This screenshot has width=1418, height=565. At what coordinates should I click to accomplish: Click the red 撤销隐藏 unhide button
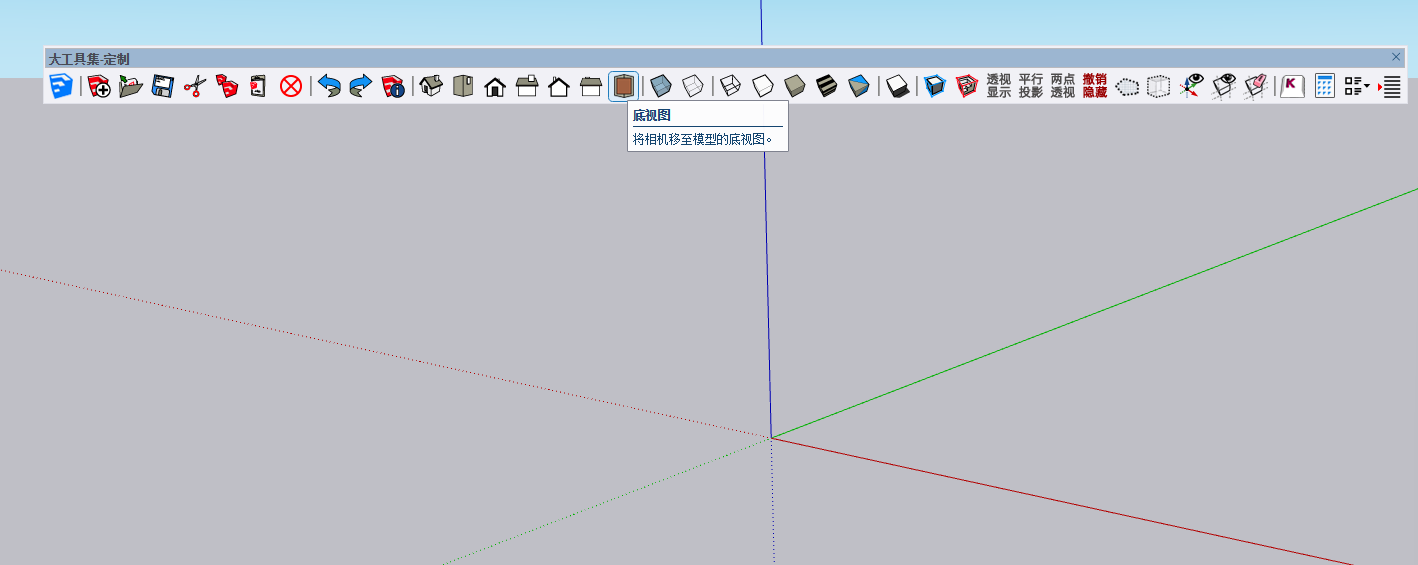click(1094, 86)
